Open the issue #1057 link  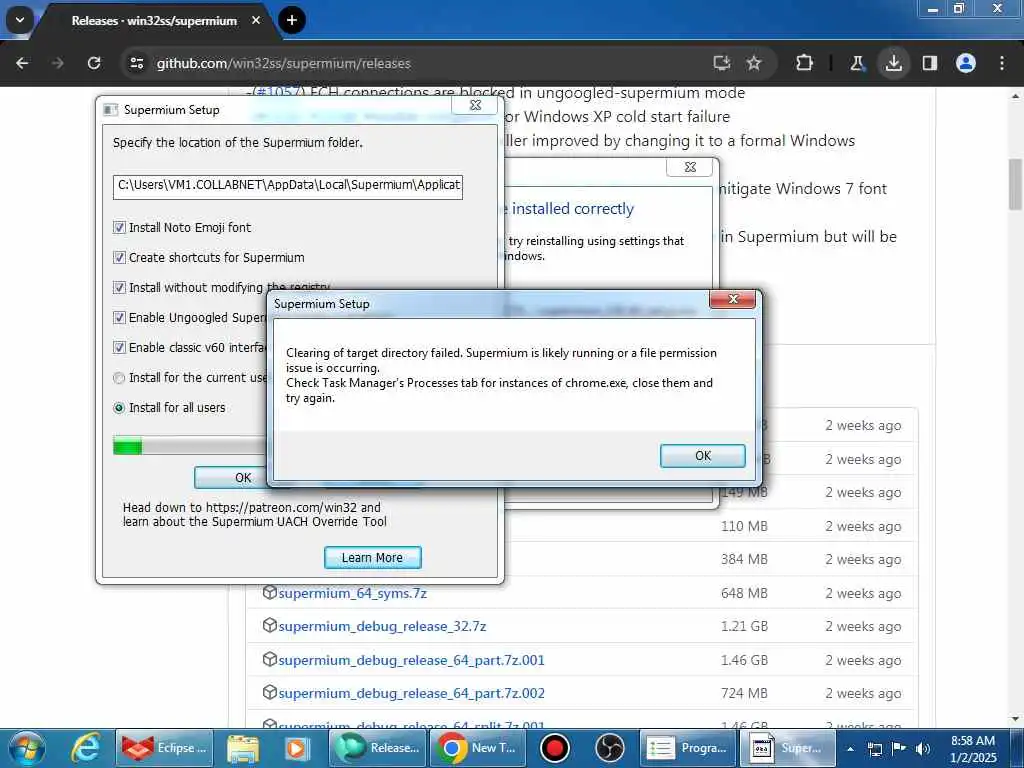[x=278, y=92]
